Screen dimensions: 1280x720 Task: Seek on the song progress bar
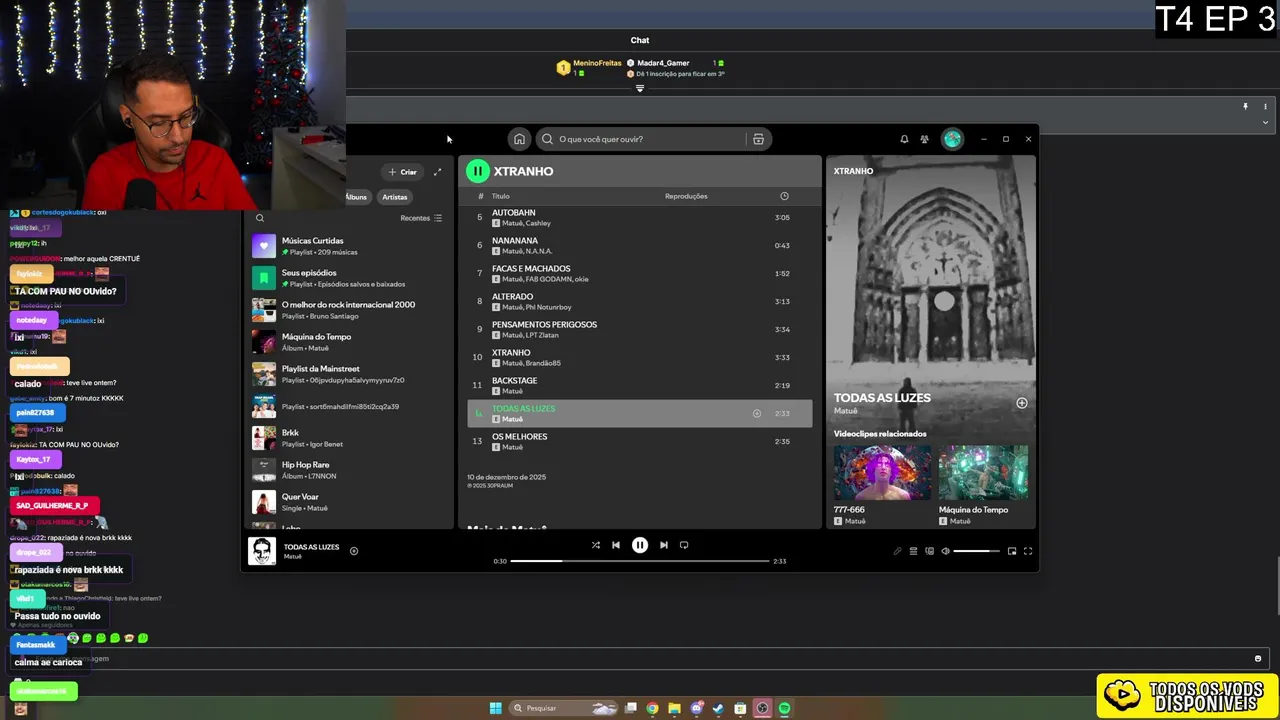coord(640,561)
